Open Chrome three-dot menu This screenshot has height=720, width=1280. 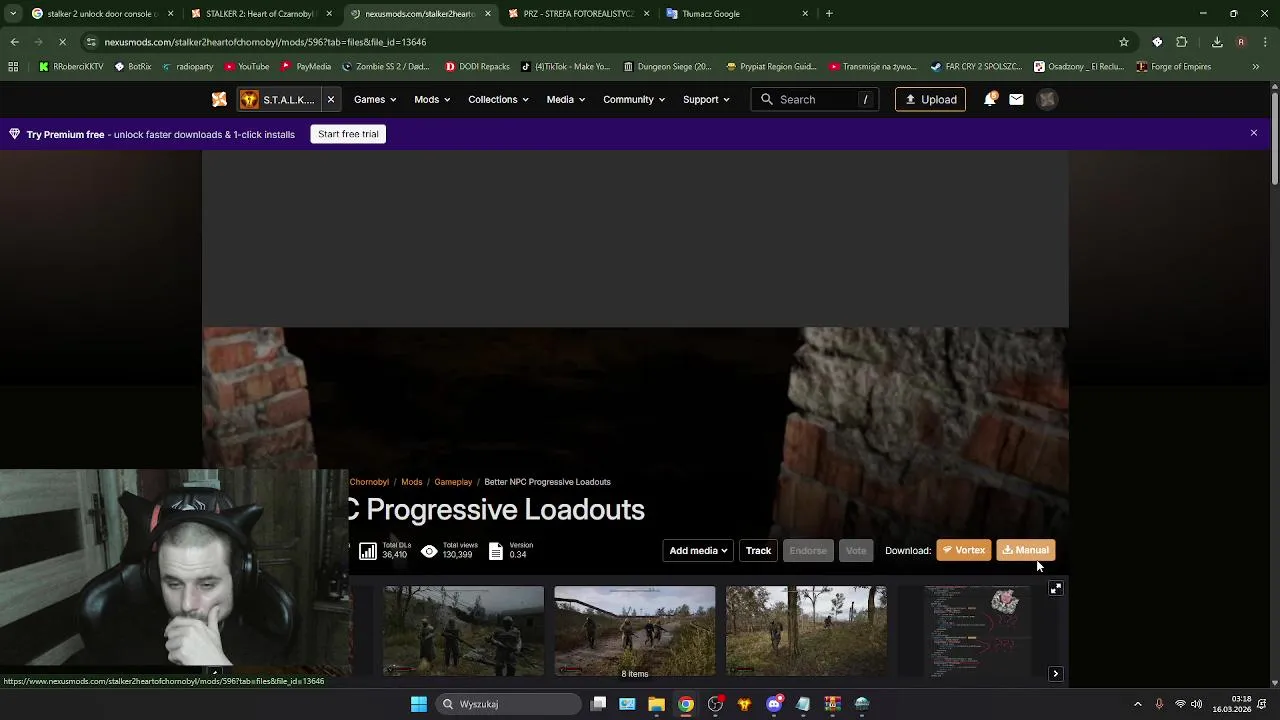[x=1265, y=42]
